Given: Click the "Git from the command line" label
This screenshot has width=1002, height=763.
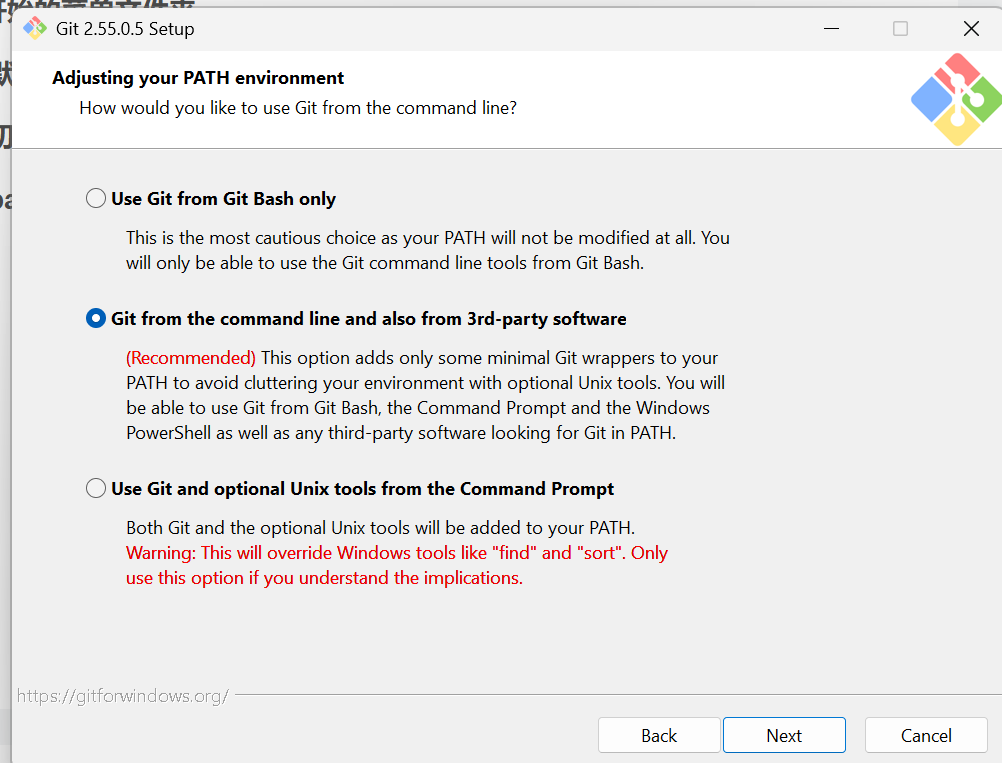Looking at the screenshot, I should [x=369, y=319].
